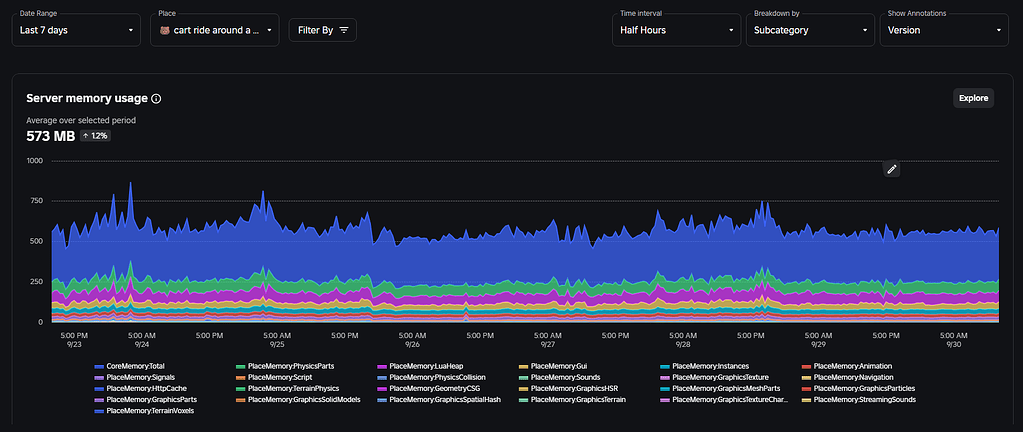Toggle the PlaceMemory:PhysicsCollision legend series
Screen dimensions: 1023x432
tap(432, 377)
